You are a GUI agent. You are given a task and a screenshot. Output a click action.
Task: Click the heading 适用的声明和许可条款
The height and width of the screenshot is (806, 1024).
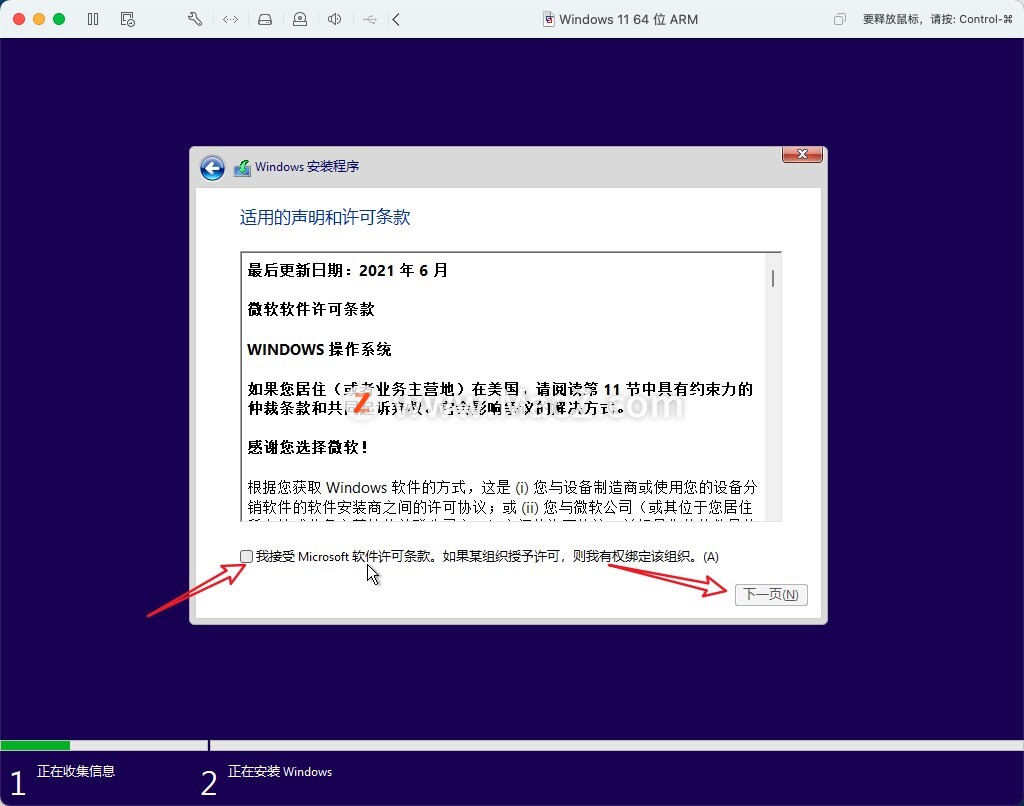click(325, 217)
